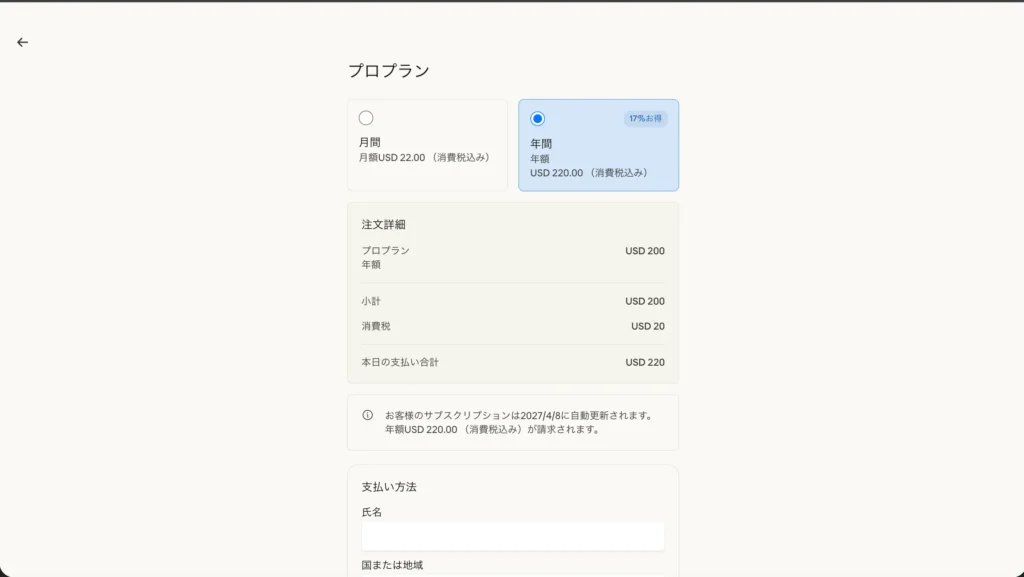Click the 消費税 amount USD 20
This screenshot has height=577, width=1024.
coord(647,326)
